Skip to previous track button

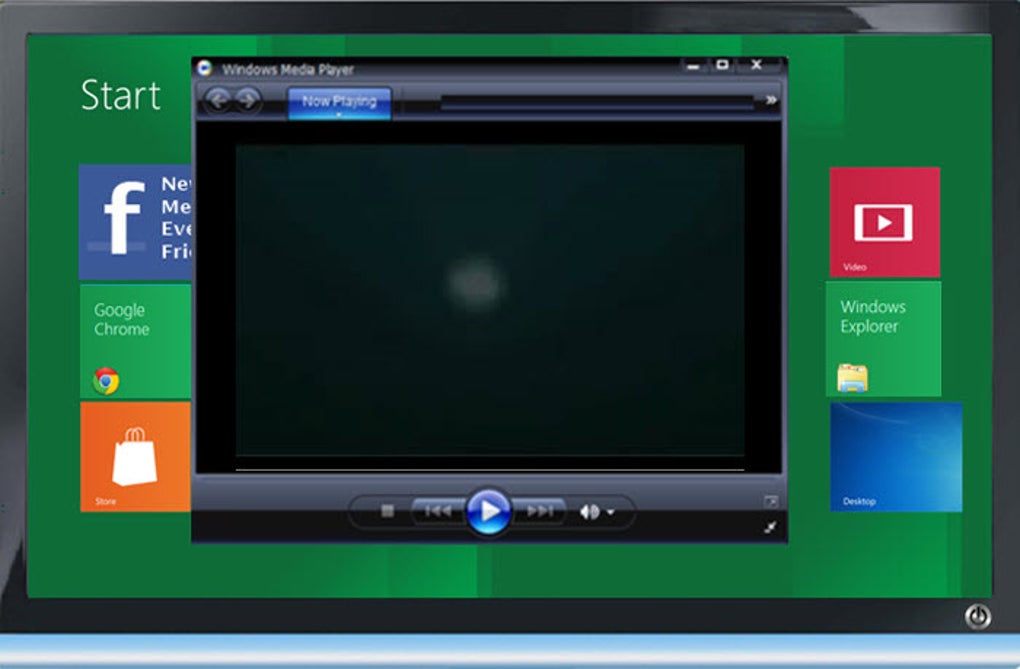point(438,512)
